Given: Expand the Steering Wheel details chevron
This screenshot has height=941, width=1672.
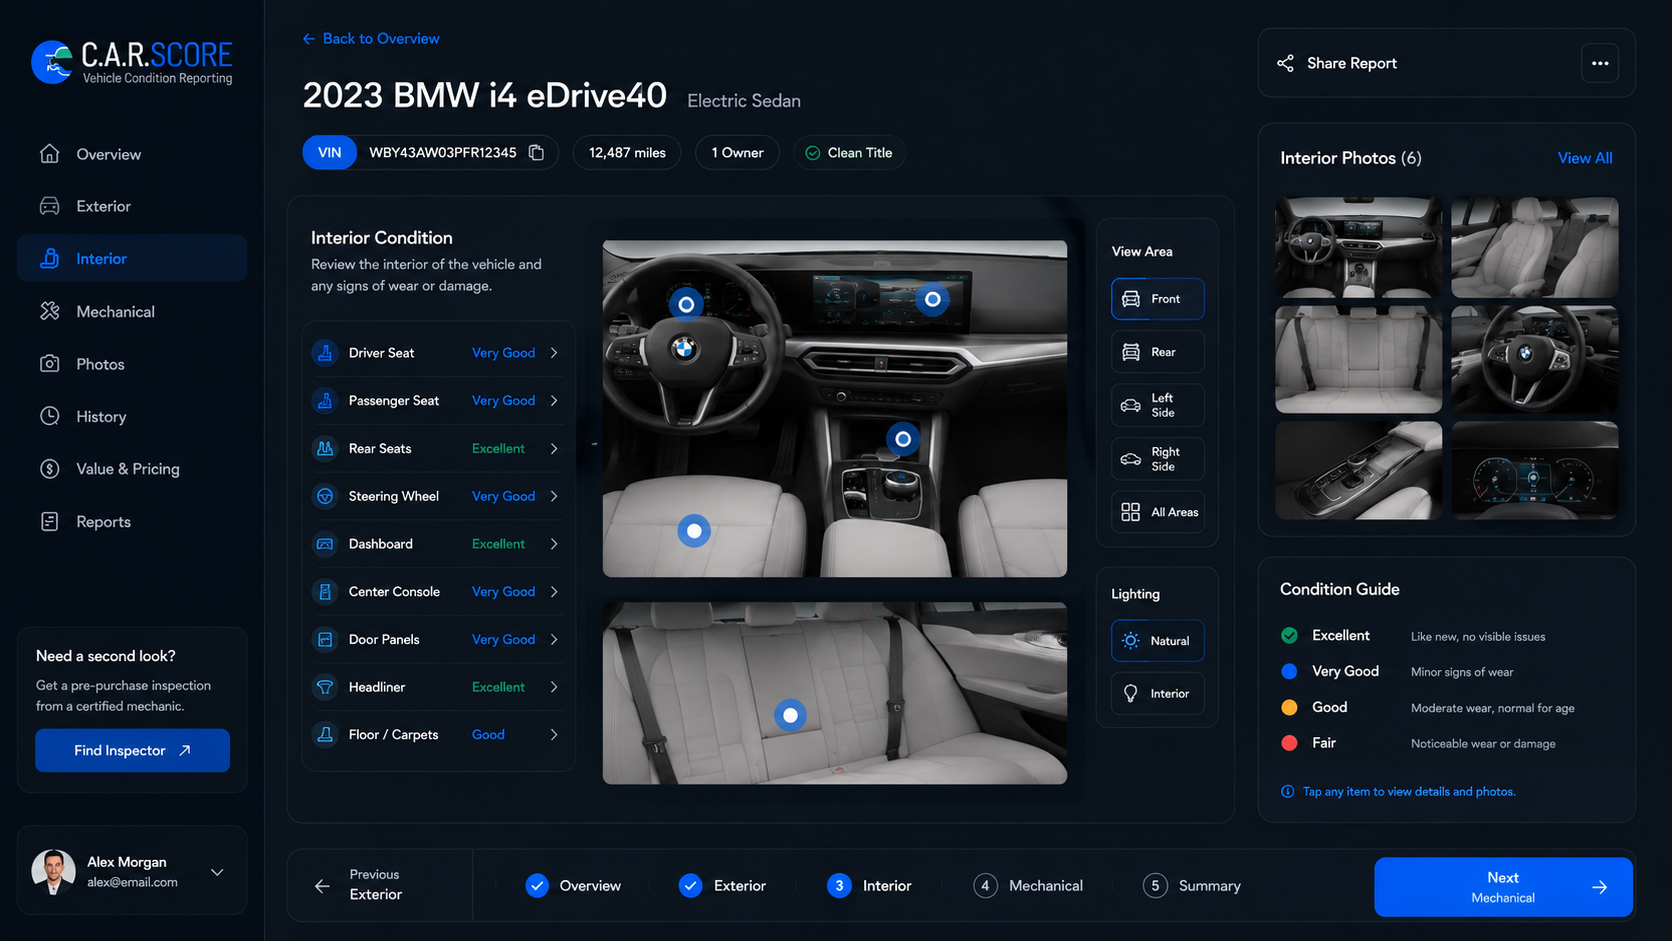Looking at the screenshot, I should click(554, 496).
